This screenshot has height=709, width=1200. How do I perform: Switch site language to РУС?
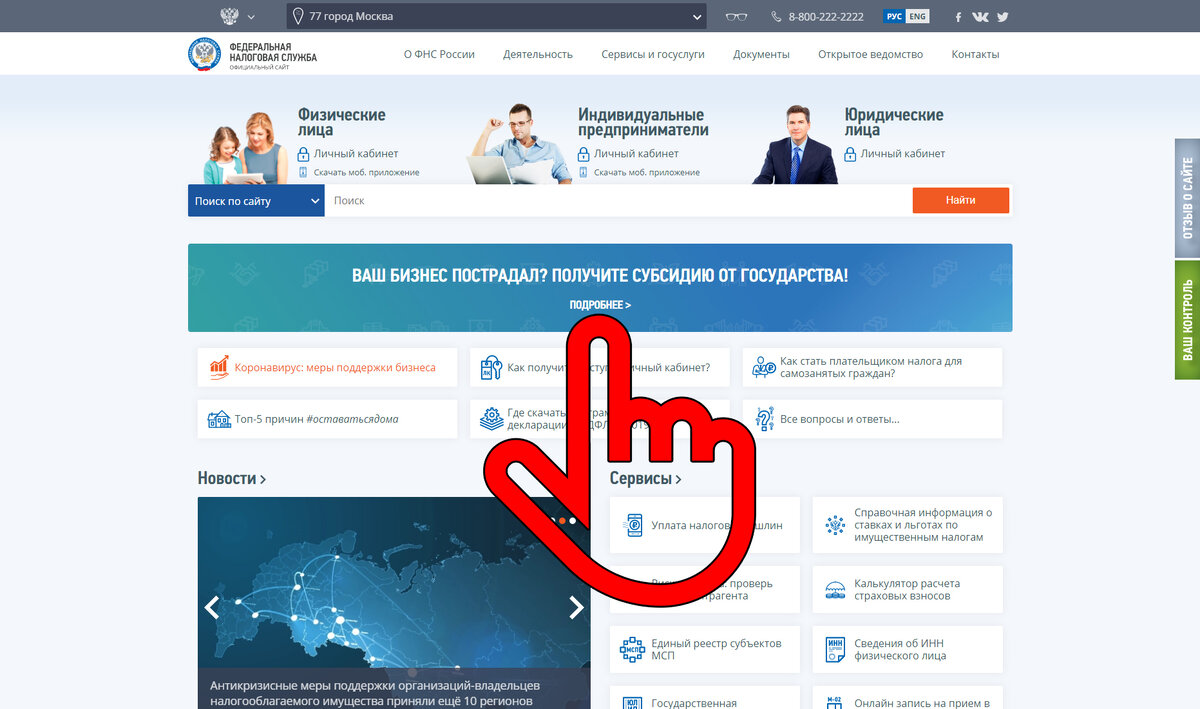pyautogui.click(x=893, y=17)
